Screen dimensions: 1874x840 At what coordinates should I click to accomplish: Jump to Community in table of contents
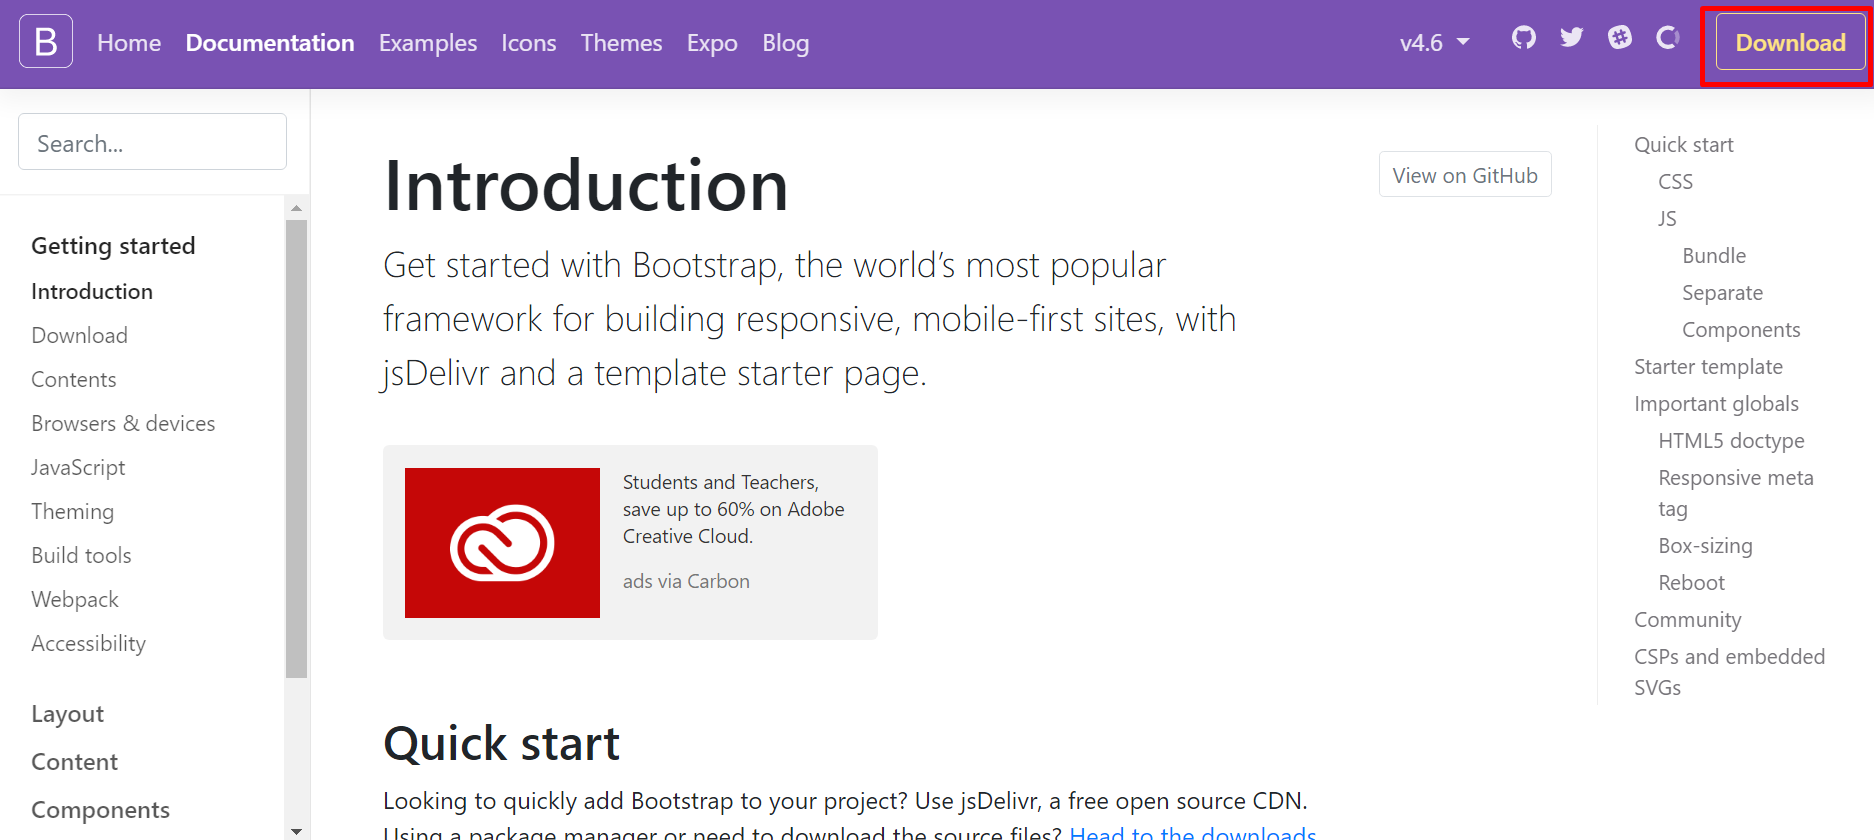pos(1687,620)
